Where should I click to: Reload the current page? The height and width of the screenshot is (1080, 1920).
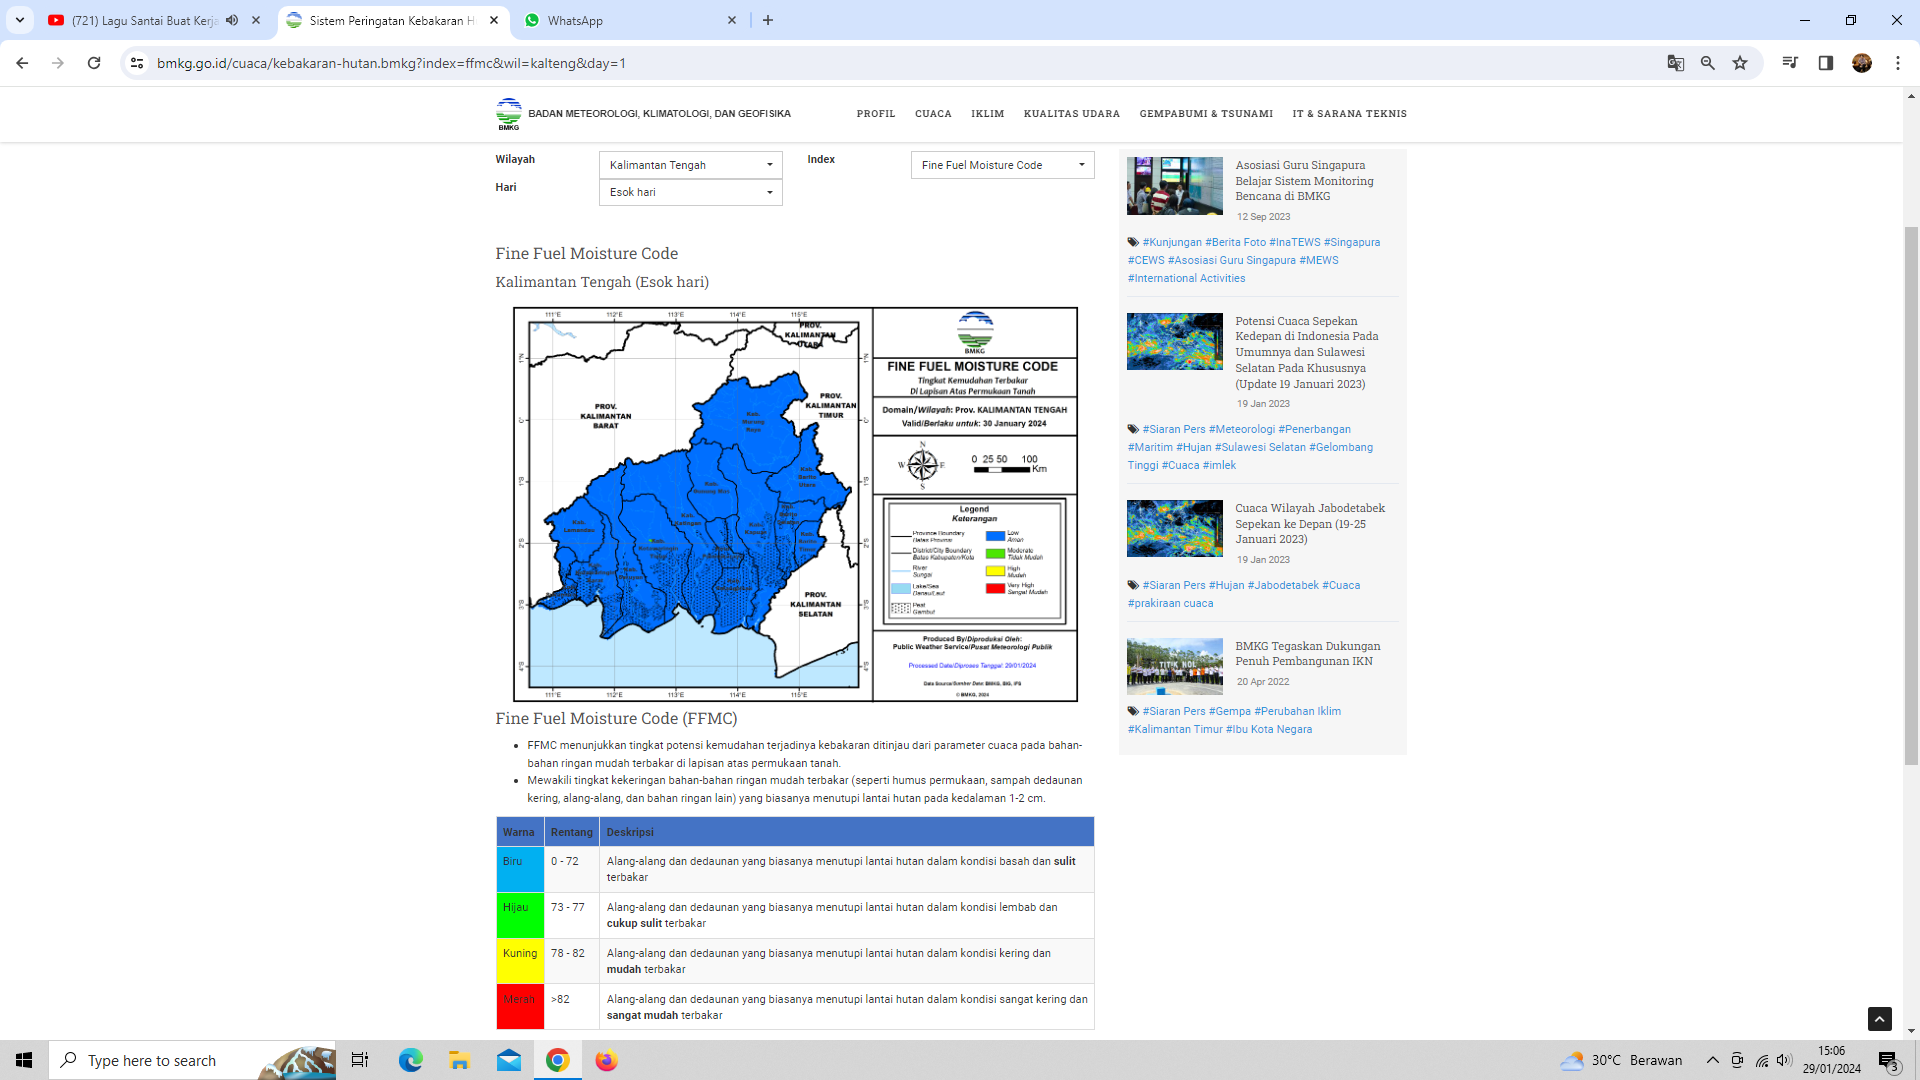pos(94,63)
